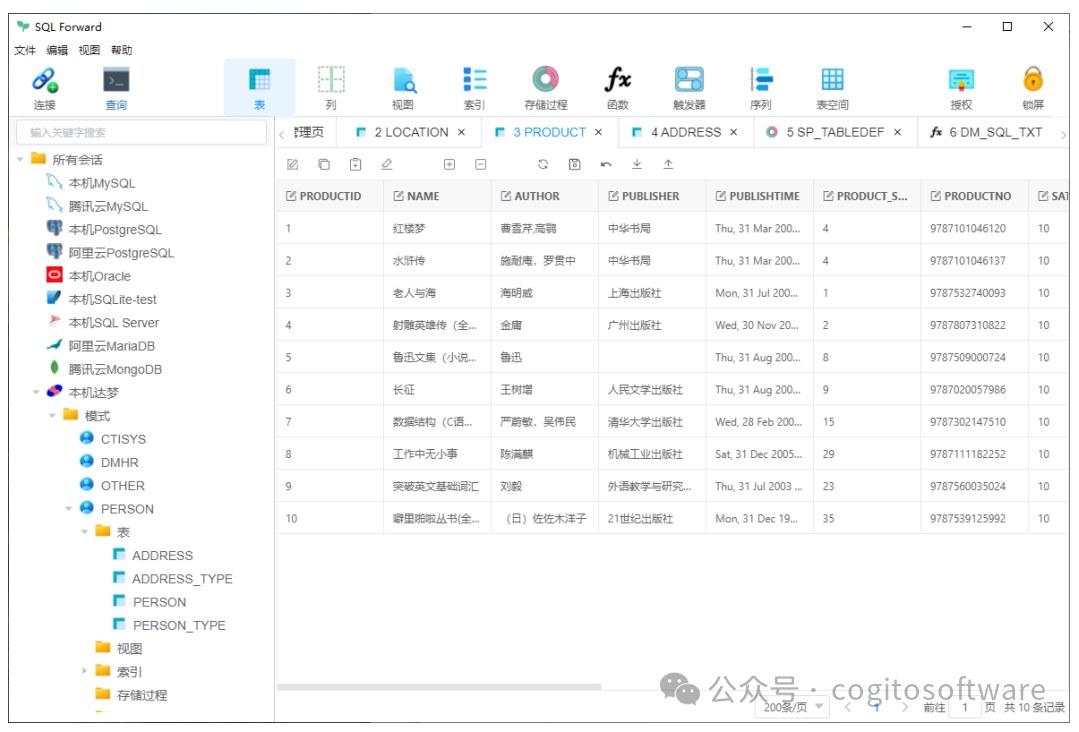Click the copy icon in data toolbar
This screenshot has width=1079, height=732.
point(324,164)
